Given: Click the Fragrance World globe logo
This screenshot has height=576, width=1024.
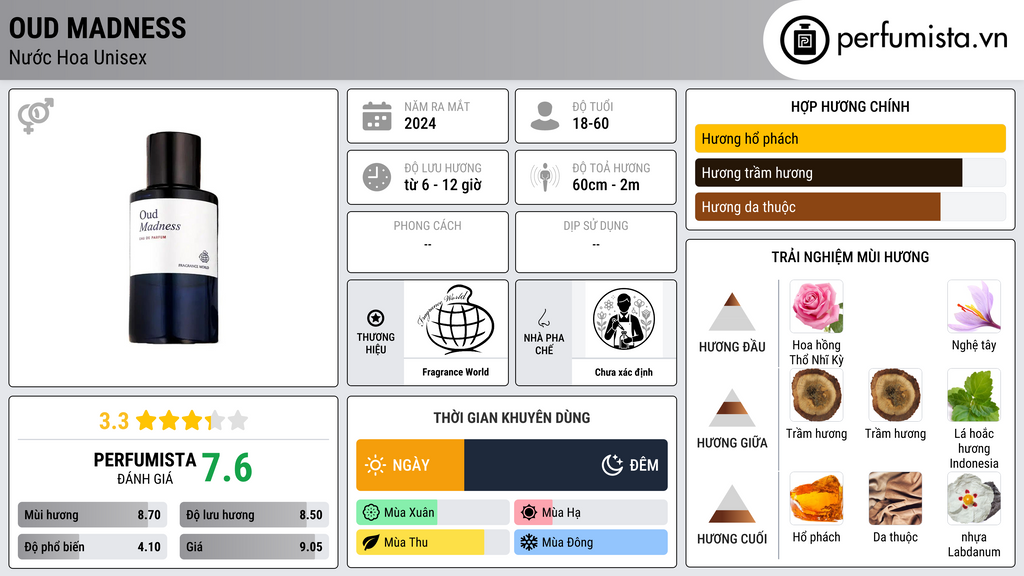Looking at the screenshot, I should click(456, 320).
